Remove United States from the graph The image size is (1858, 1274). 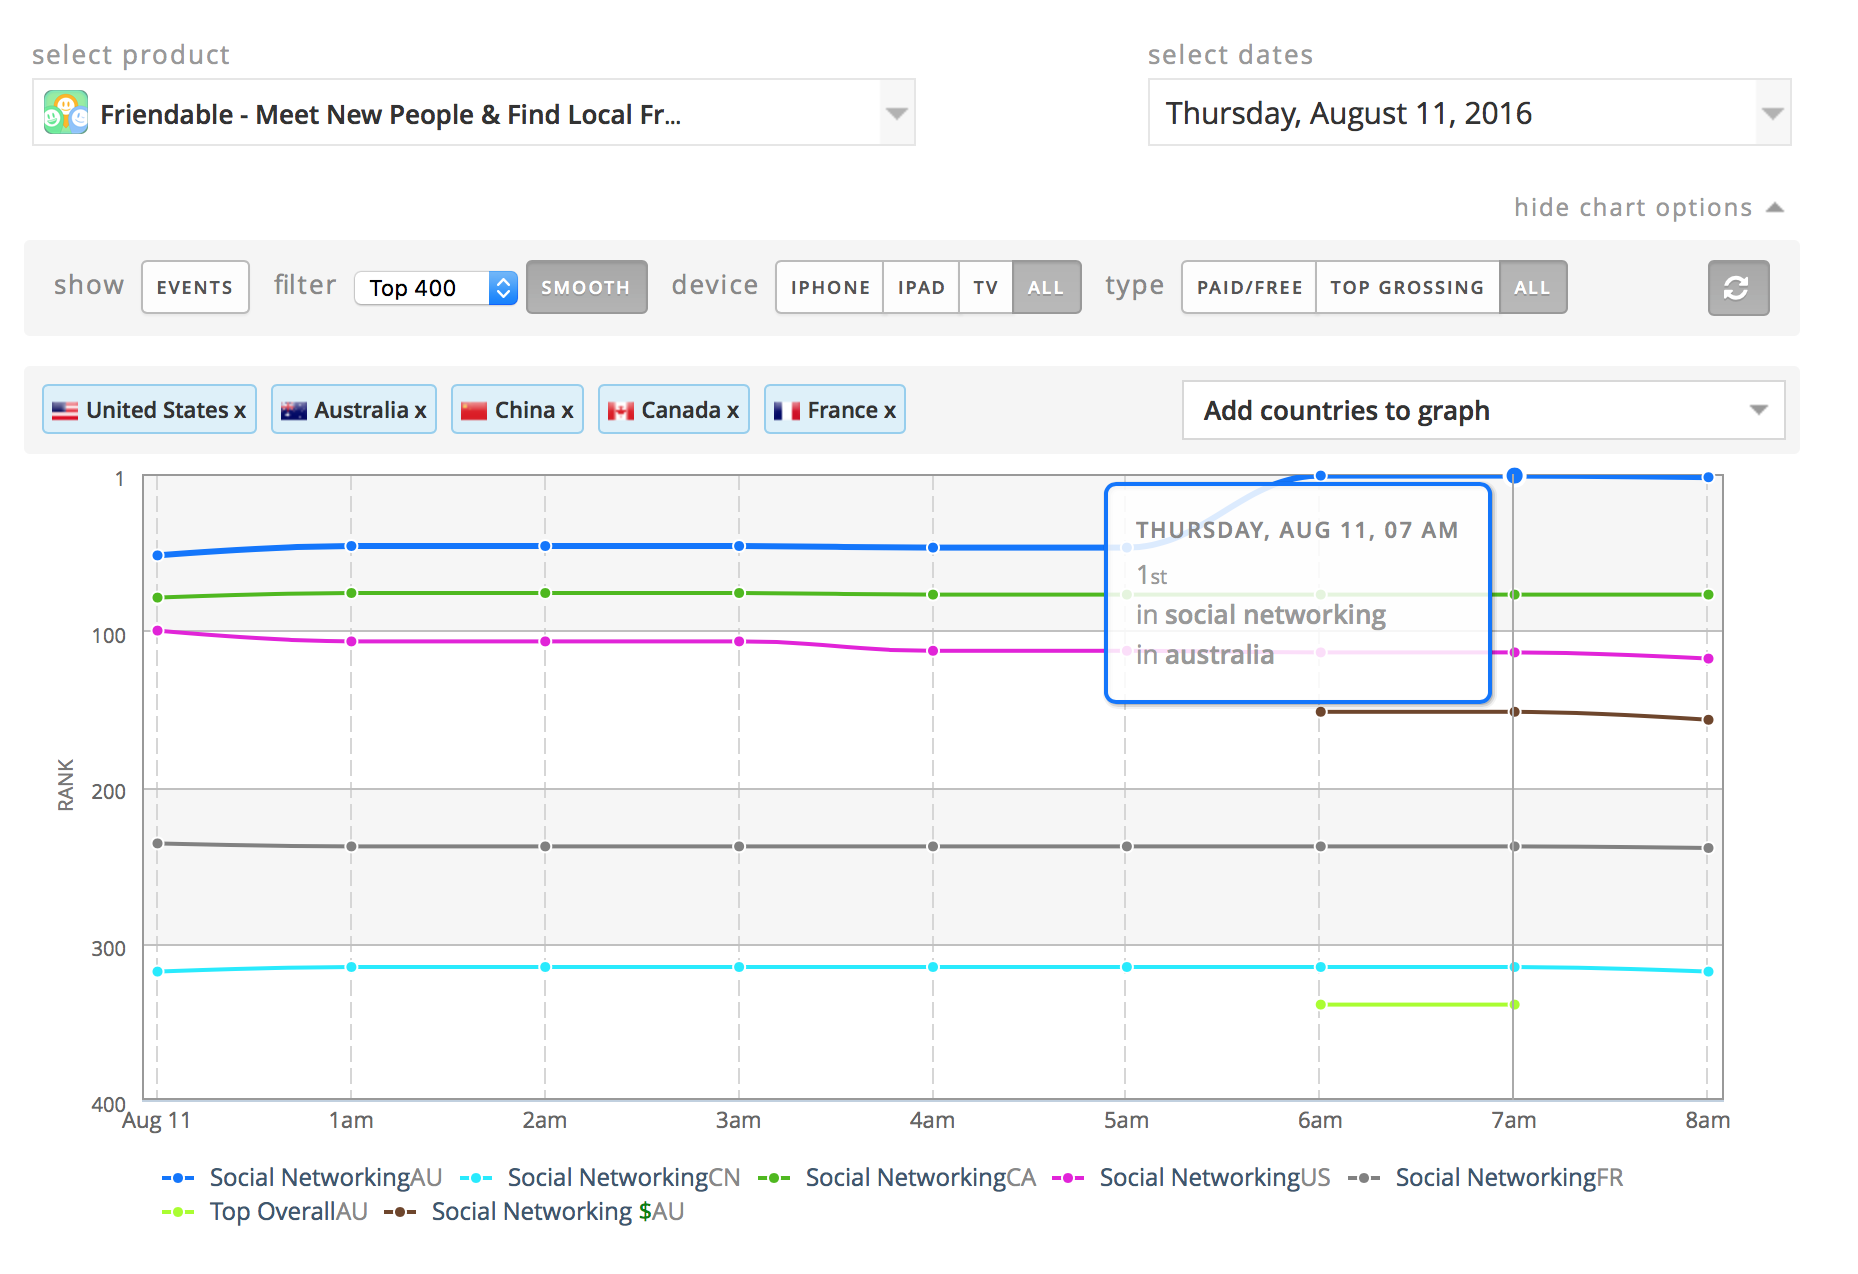click(x=240, y=411)
